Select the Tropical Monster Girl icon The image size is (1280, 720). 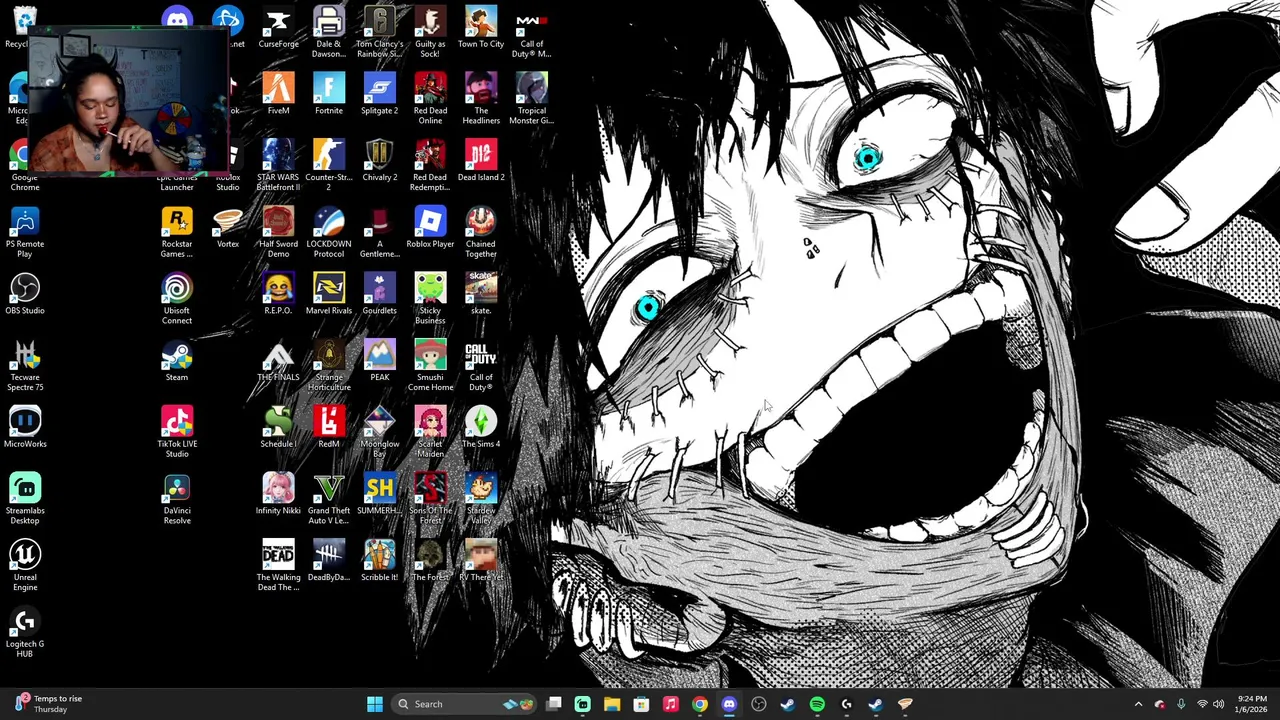[x=531, y=99]
